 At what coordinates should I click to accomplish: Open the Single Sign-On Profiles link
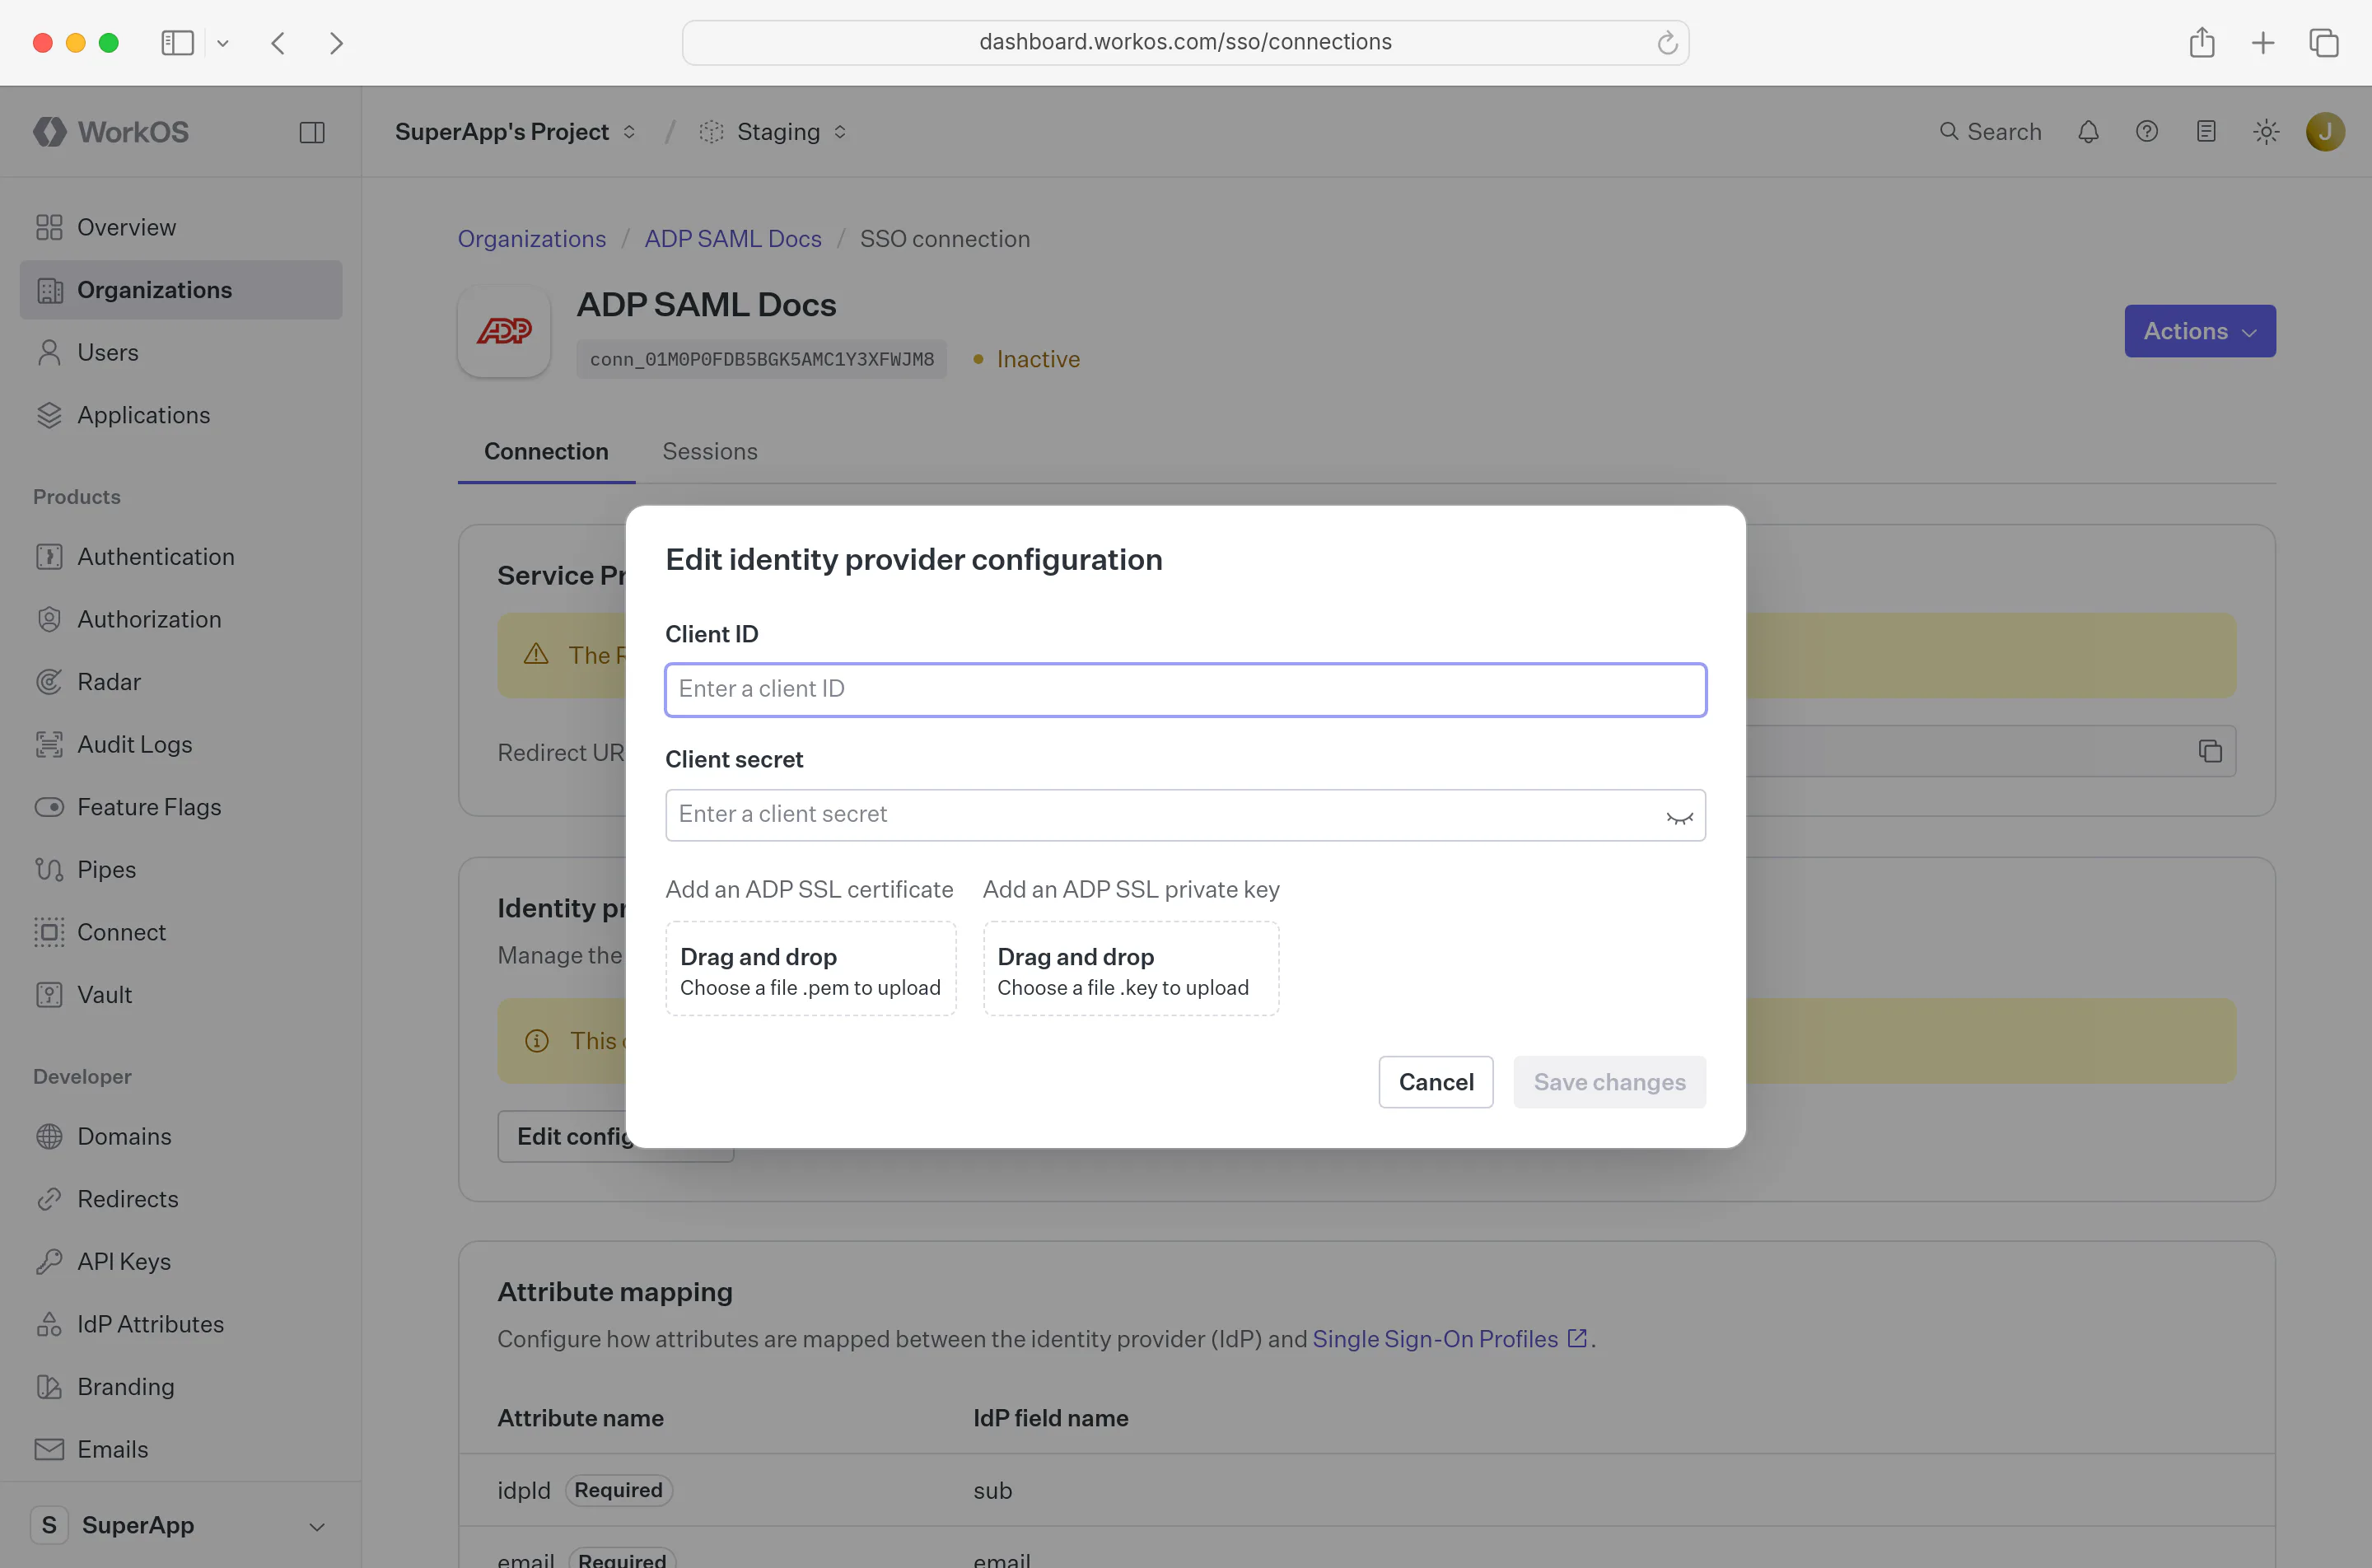[x=1449, y=1339]
